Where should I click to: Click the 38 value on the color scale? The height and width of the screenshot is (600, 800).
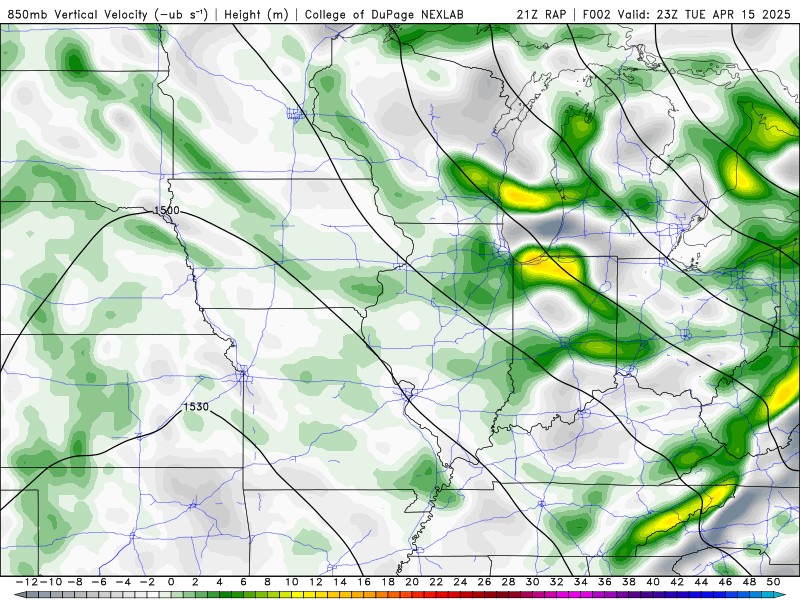[629, 582]
